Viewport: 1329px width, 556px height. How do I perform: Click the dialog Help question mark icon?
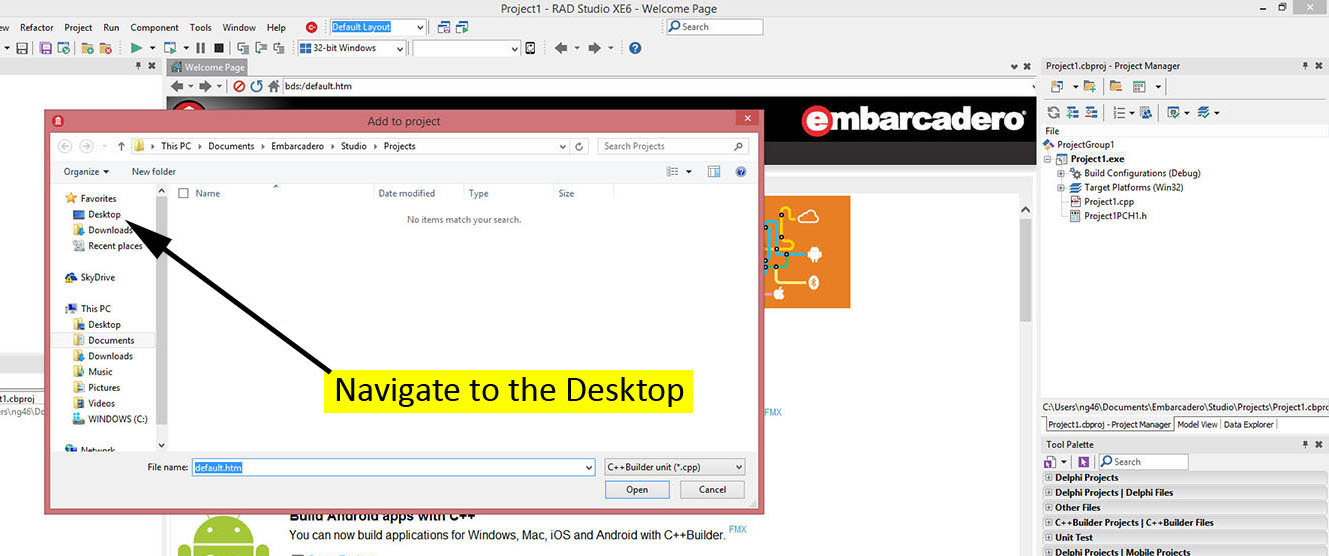point(741,172)
